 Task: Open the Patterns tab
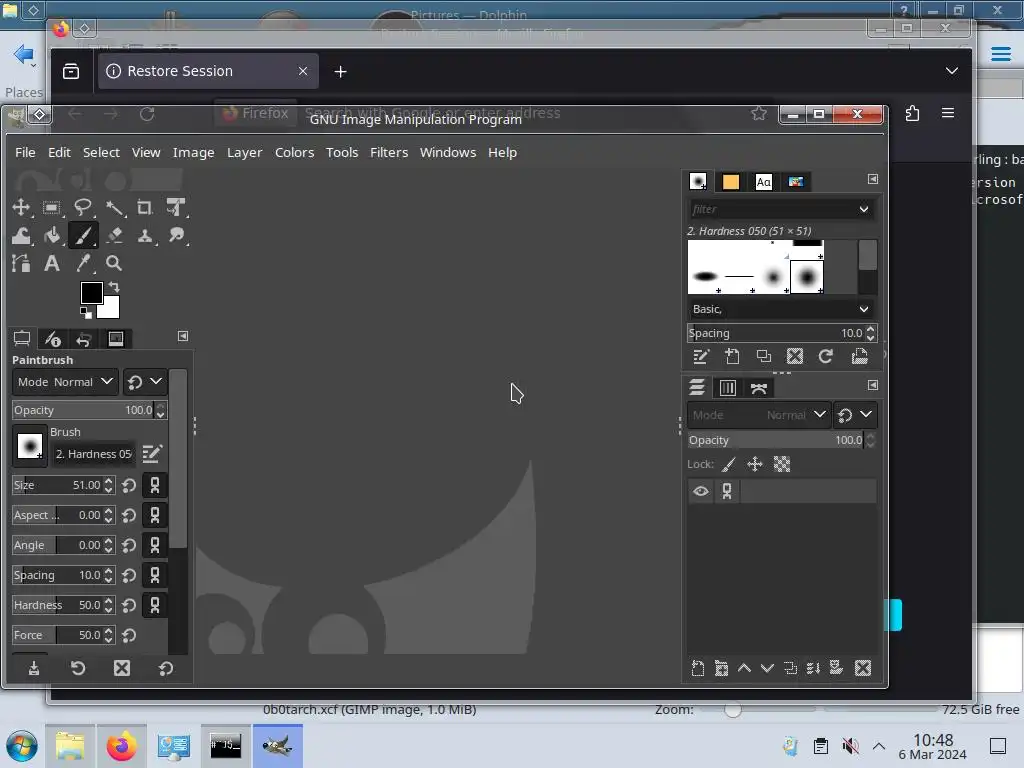tap(731, 182)
